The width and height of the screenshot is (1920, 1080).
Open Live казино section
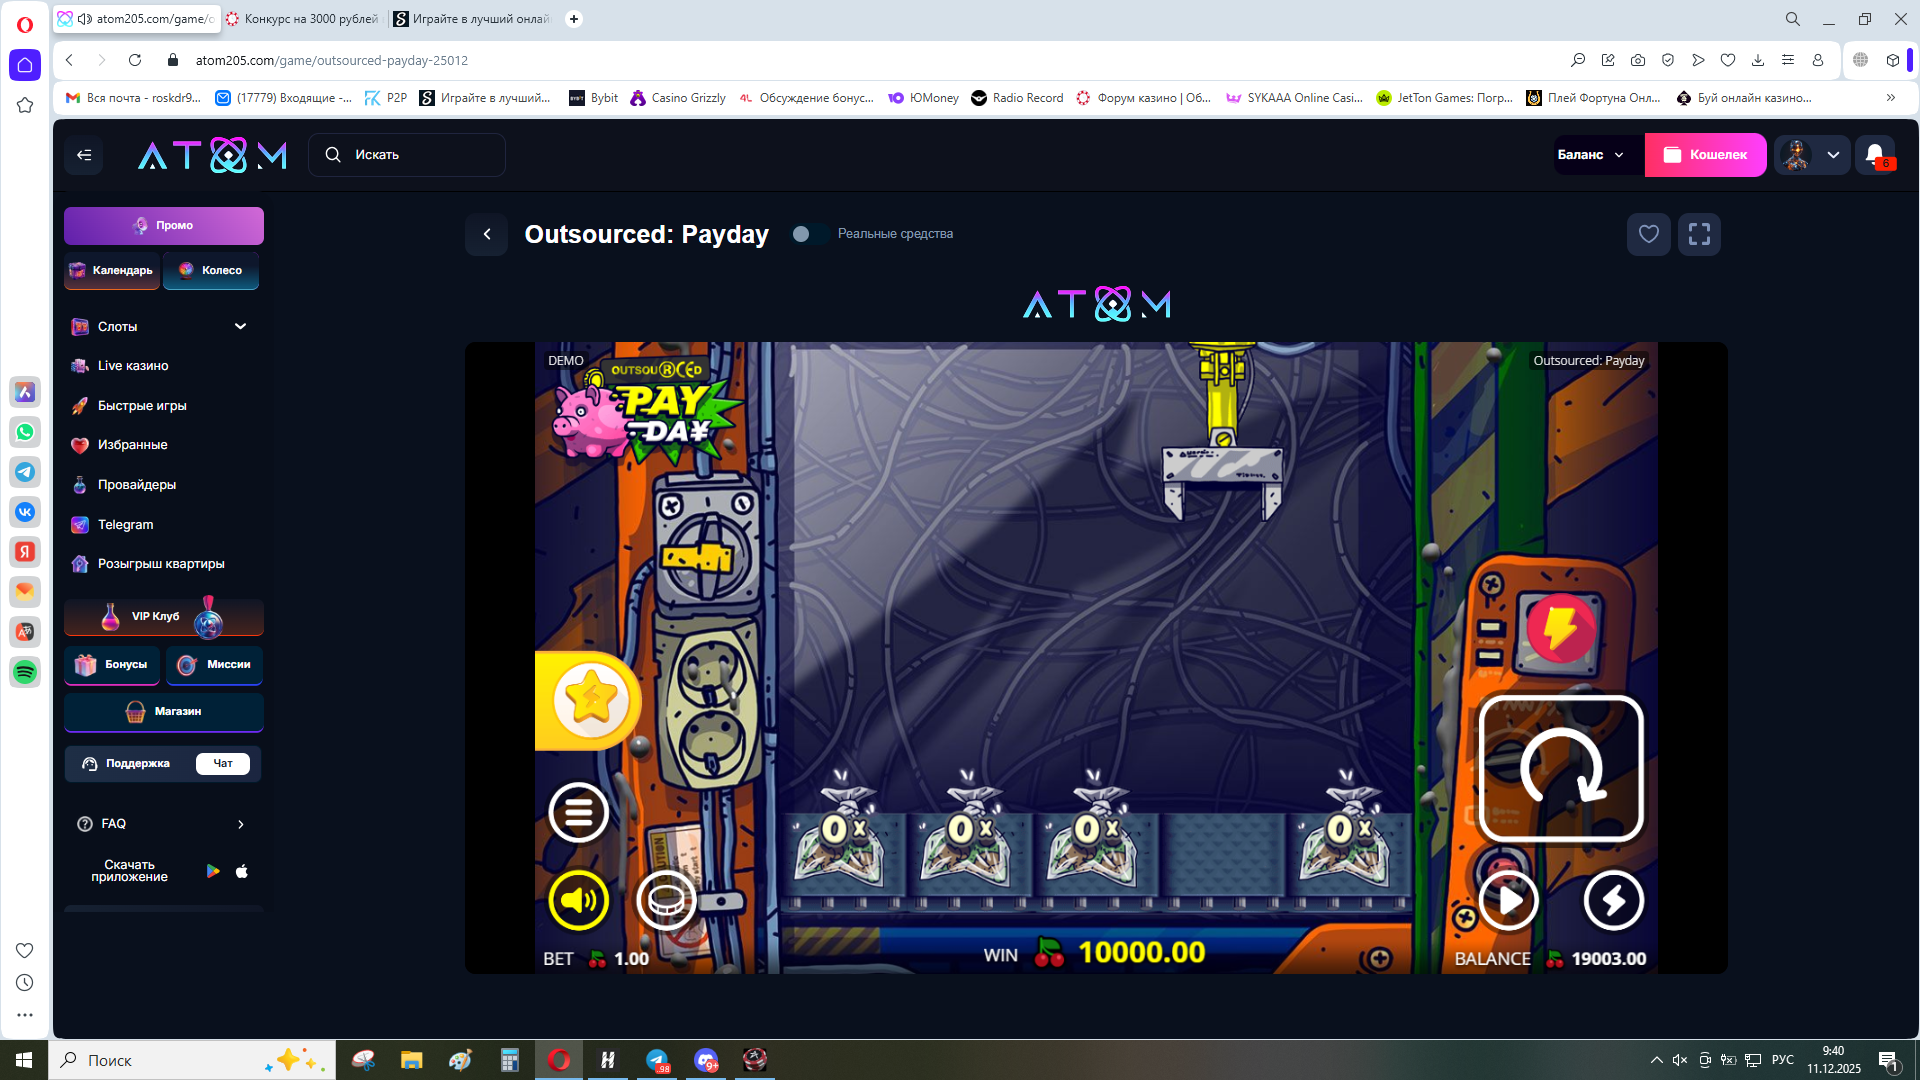click(x=133, y=366)
